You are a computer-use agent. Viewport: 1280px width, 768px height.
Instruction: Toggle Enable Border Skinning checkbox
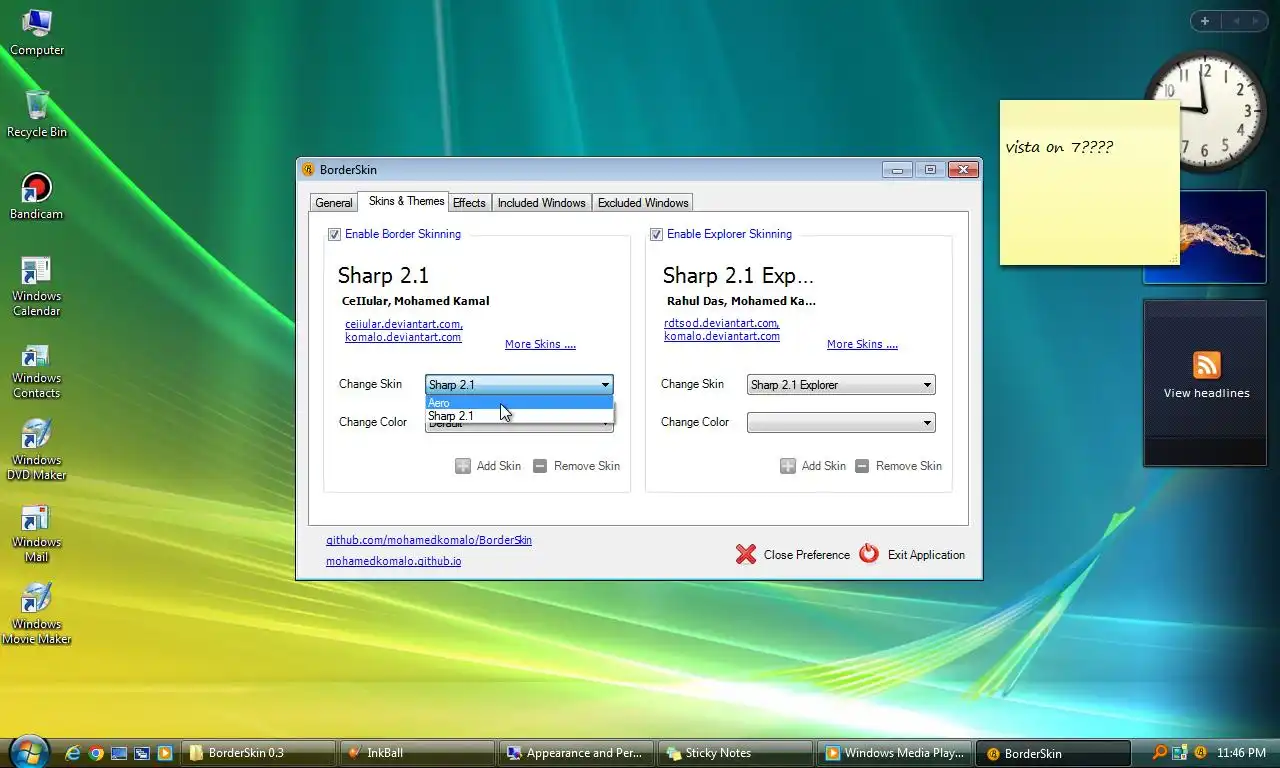pyautogui.click(x=334, y=234)
